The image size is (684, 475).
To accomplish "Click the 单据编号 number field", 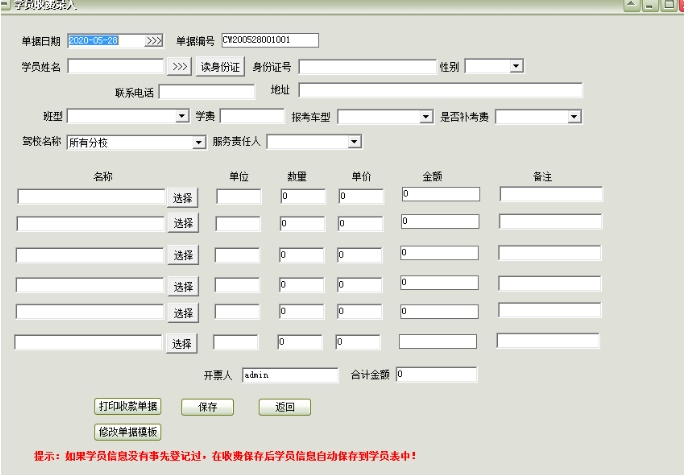I will (270, 40).
